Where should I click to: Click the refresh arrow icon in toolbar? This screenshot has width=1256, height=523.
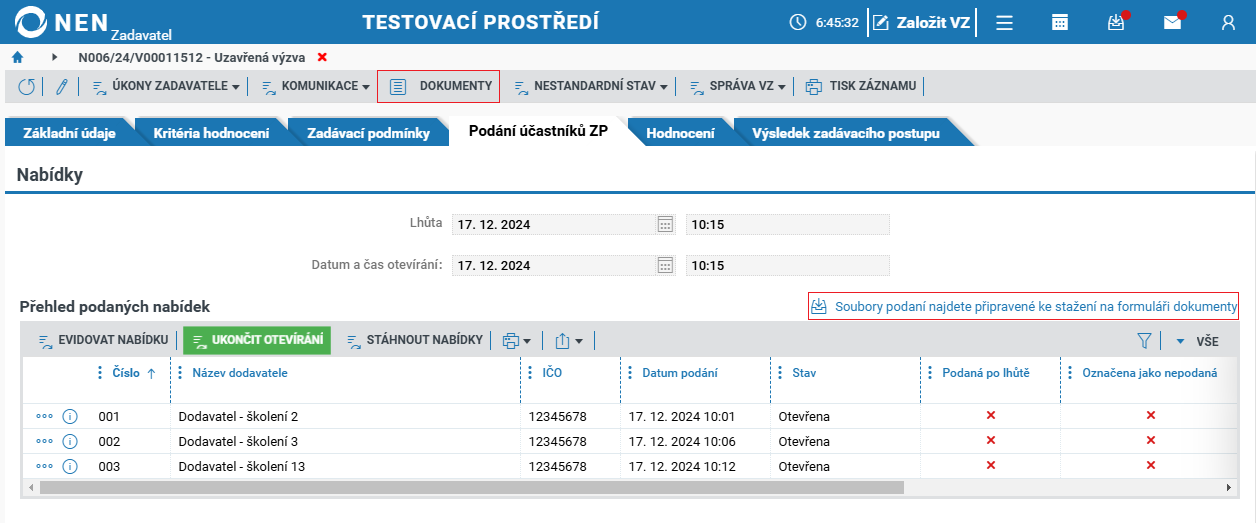click(x=26, y=87)
